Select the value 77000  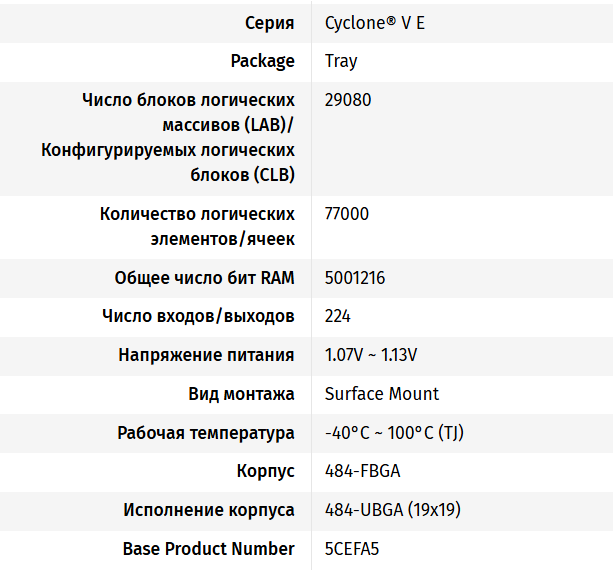click(347, 214)
